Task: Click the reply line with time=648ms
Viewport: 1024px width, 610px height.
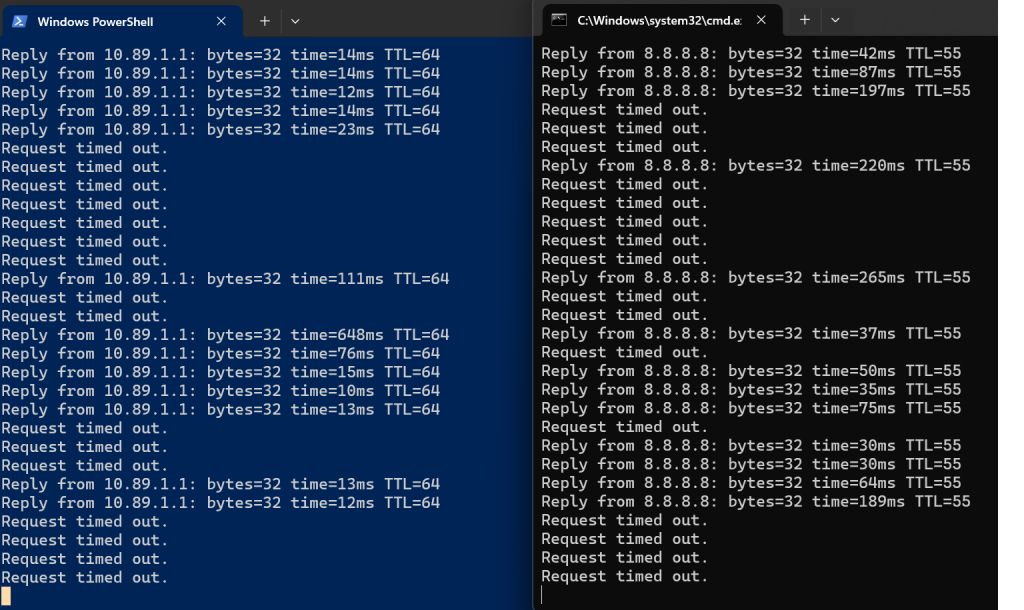Action: click(x=225, y=334)
